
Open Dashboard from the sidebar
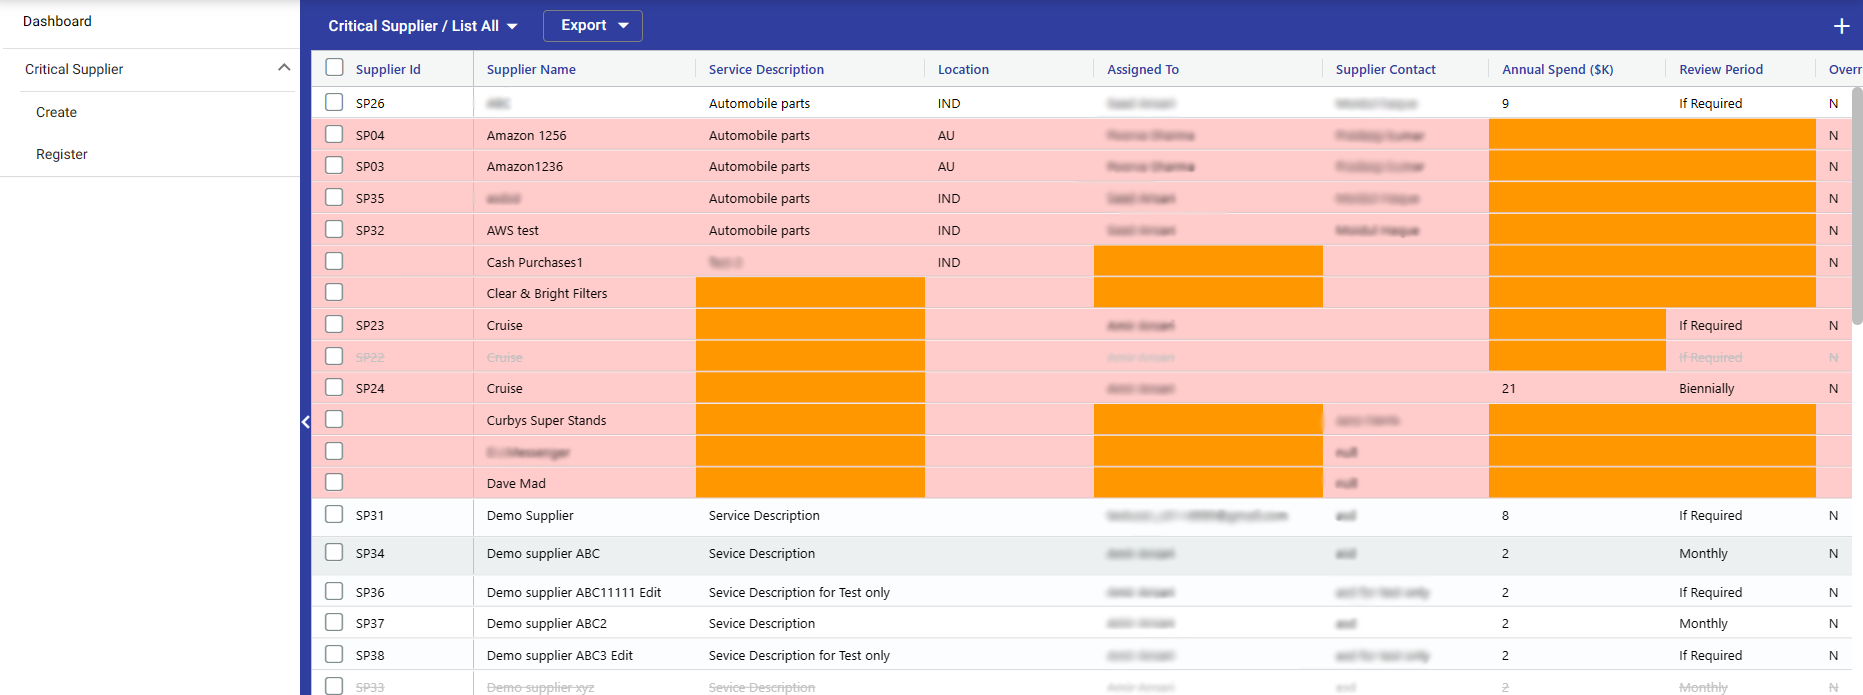[57, 21]
